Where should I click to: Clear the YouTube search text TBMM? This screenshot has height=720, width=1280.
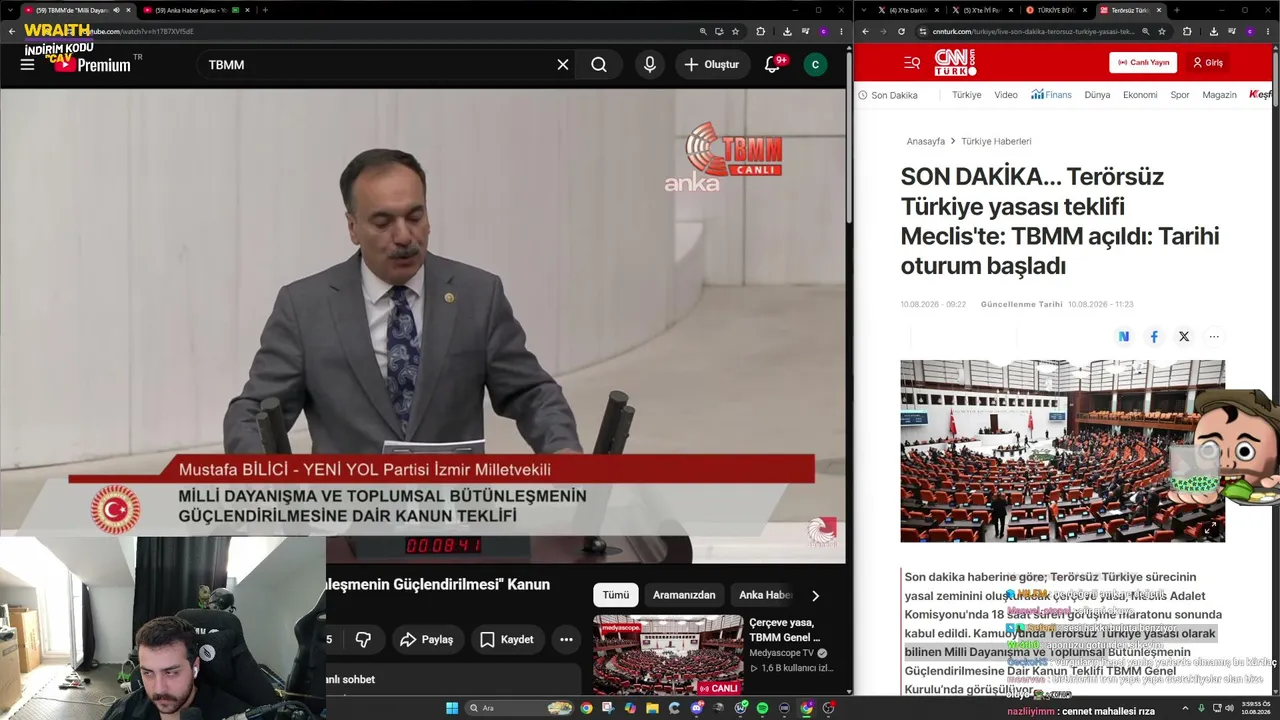[563, 65]
